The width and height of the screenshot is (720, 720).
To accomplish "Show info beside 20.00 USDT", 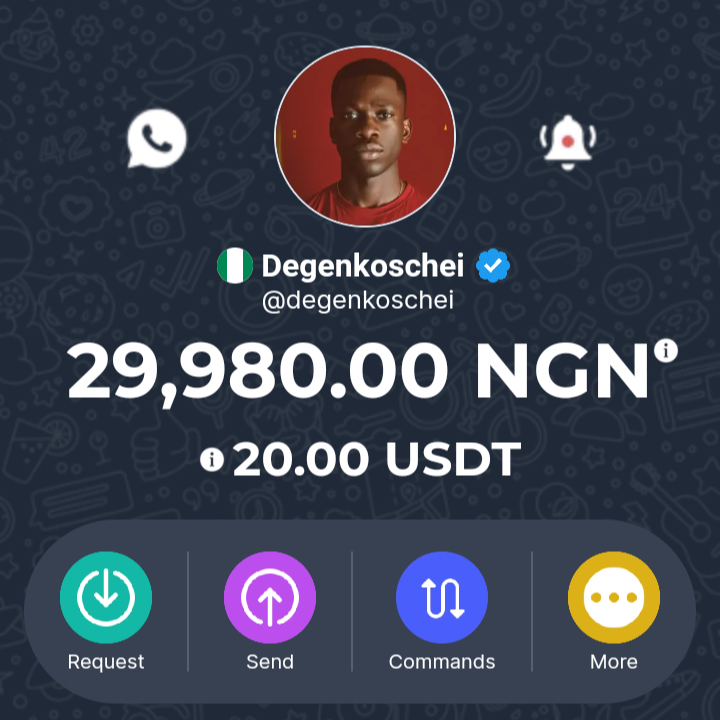I will coord(212,459).
